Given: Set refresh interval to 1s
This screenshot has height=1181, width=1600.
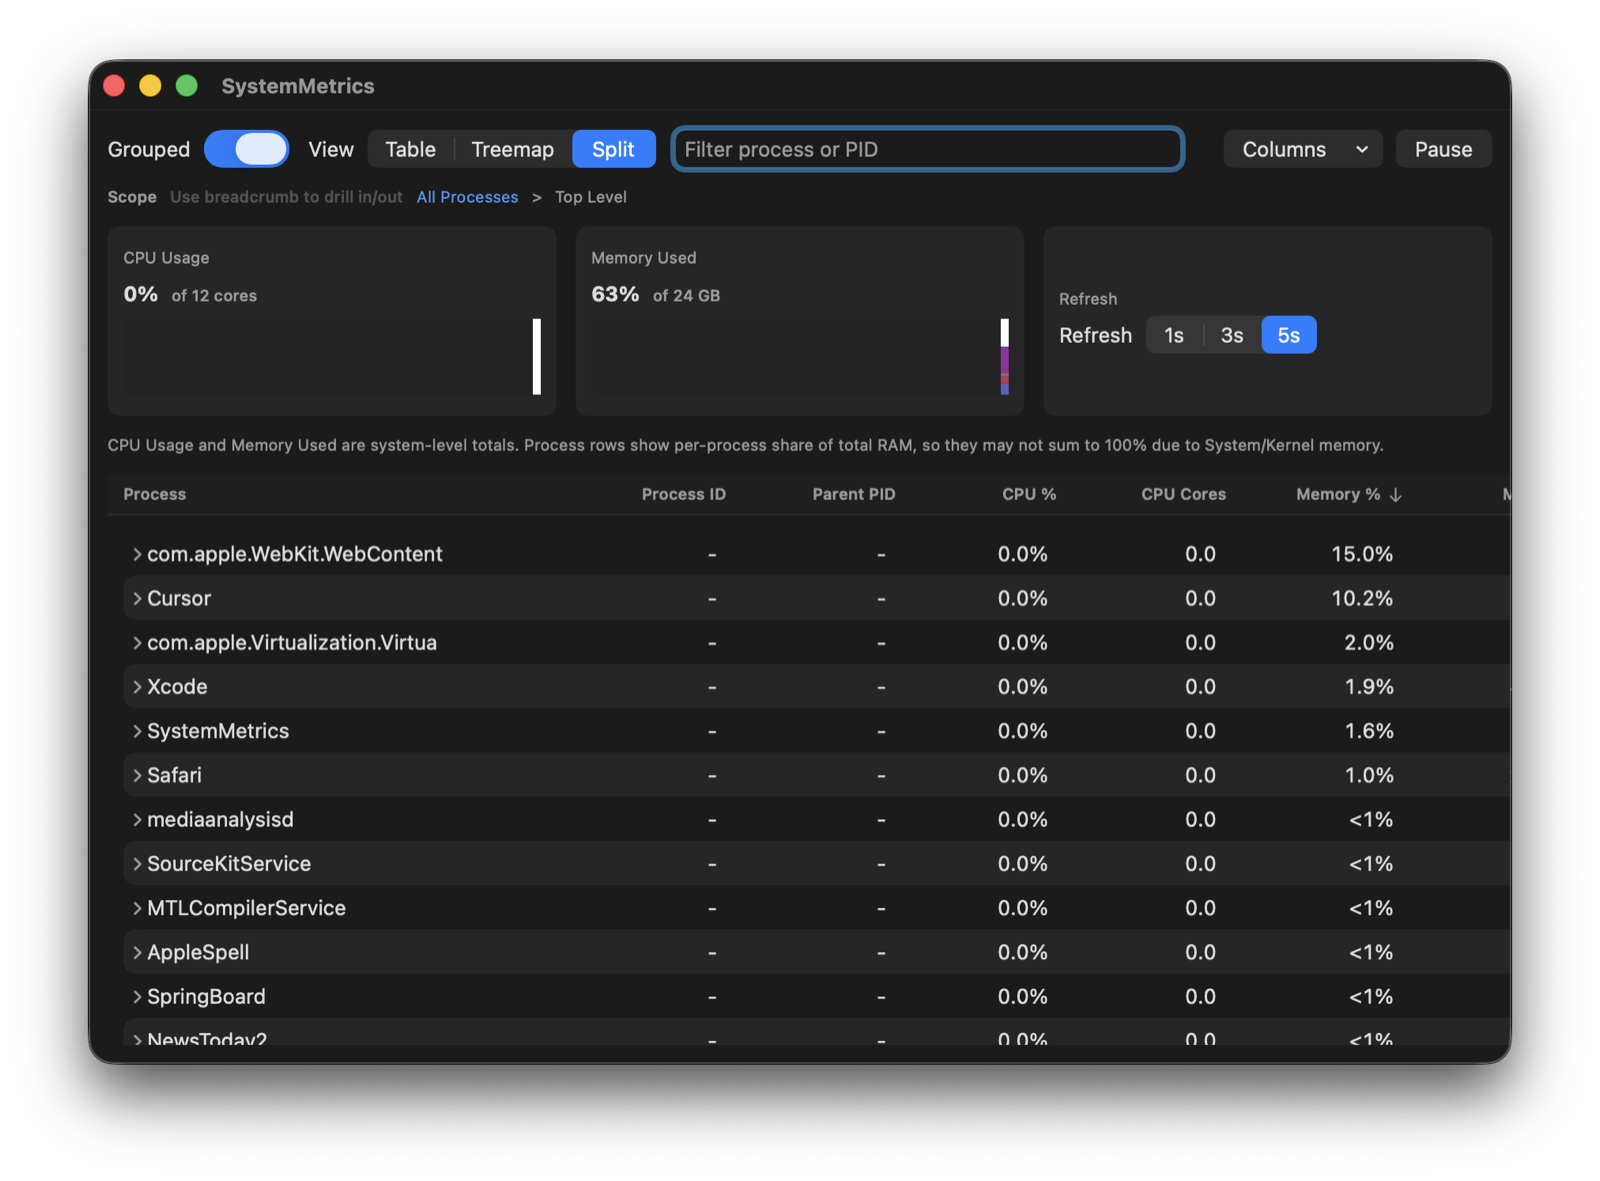Looking at the screenshot, I should point(1174,335).
